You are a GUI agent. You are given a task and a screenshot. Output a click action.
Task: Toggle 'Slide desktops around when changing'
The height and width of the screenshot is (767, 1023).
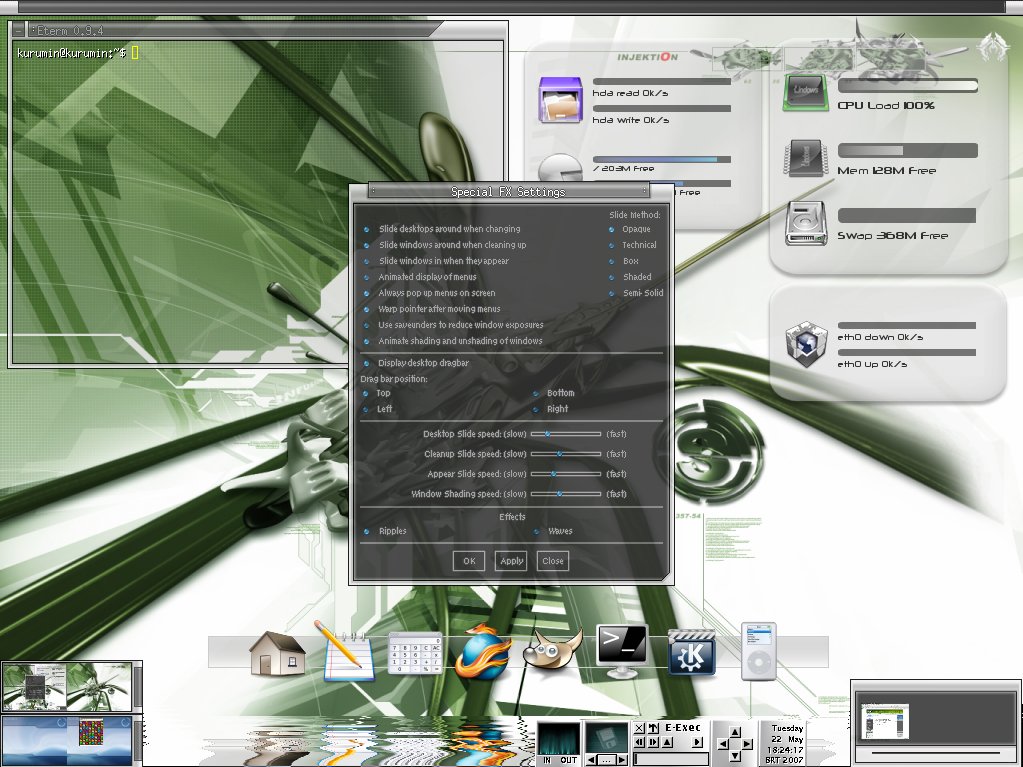coord(366,229)
